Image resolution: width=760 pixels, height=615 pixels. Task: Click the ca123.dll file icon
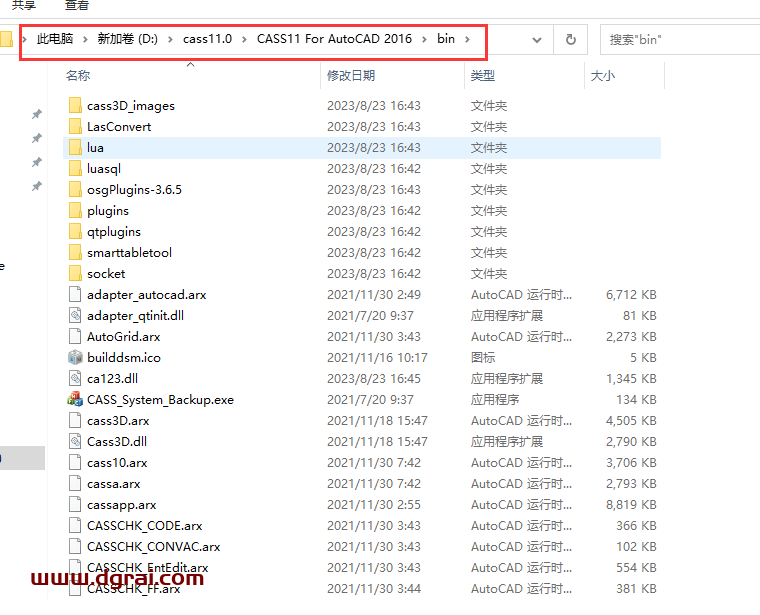75,378
